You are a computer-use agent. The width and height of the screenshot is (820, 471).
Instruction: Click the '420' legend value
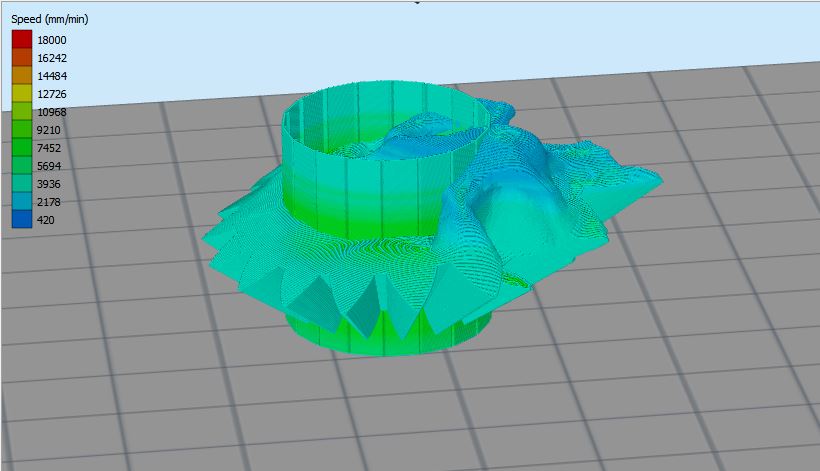(x=45, y=220)
